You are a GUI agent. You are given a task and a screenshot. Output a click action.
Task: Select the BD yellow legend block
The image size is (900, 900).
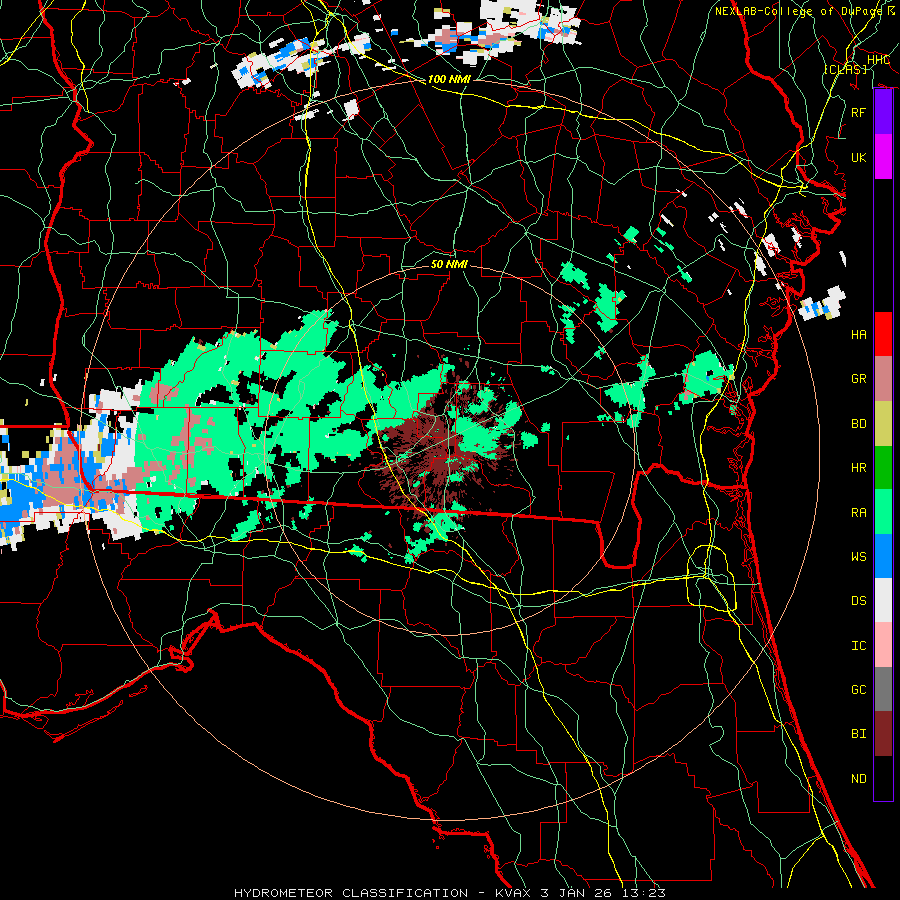tap(883, 423)
